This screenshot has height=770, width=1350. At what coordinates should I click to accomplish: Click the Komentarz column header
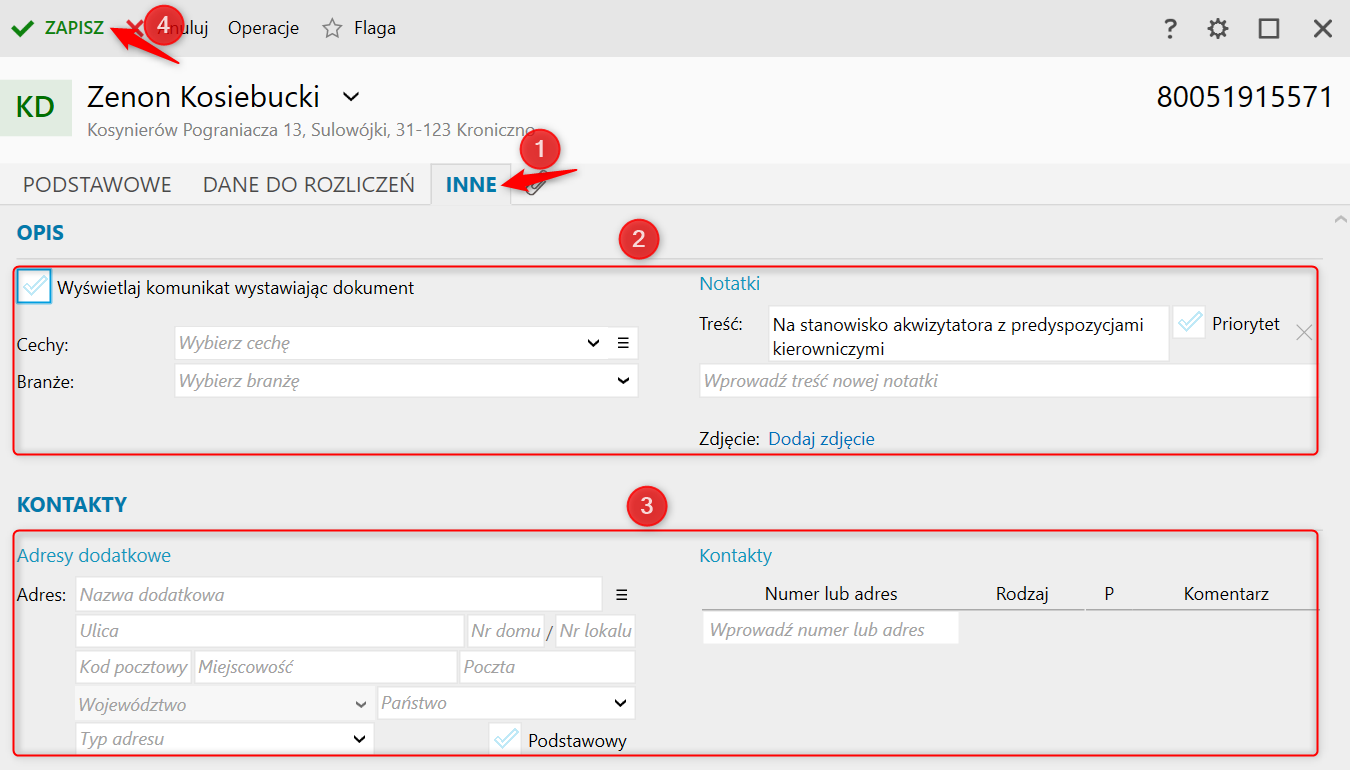1226,594
